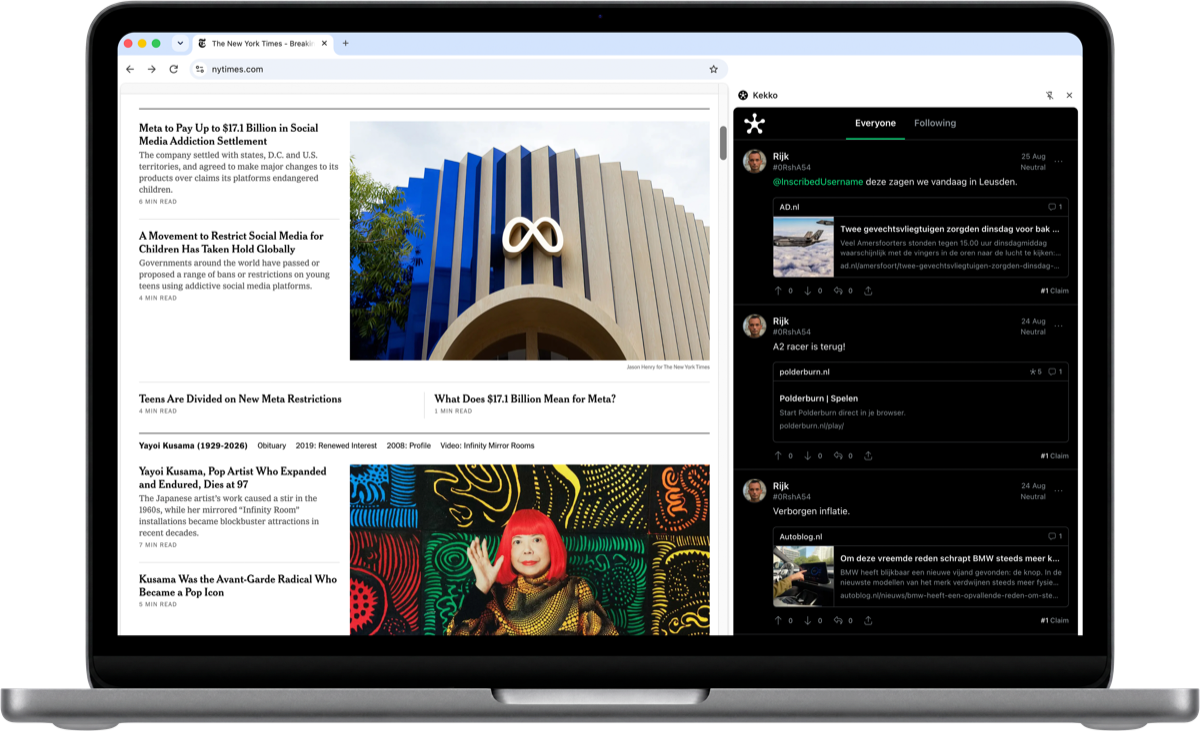Open more options for Verborgen inflatie post

coord(1058,491)
